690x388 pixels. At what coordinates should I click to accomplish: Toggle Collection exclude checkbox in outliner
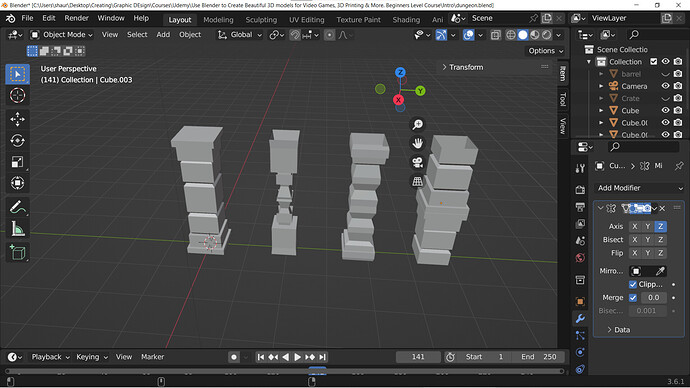point(653,62)
